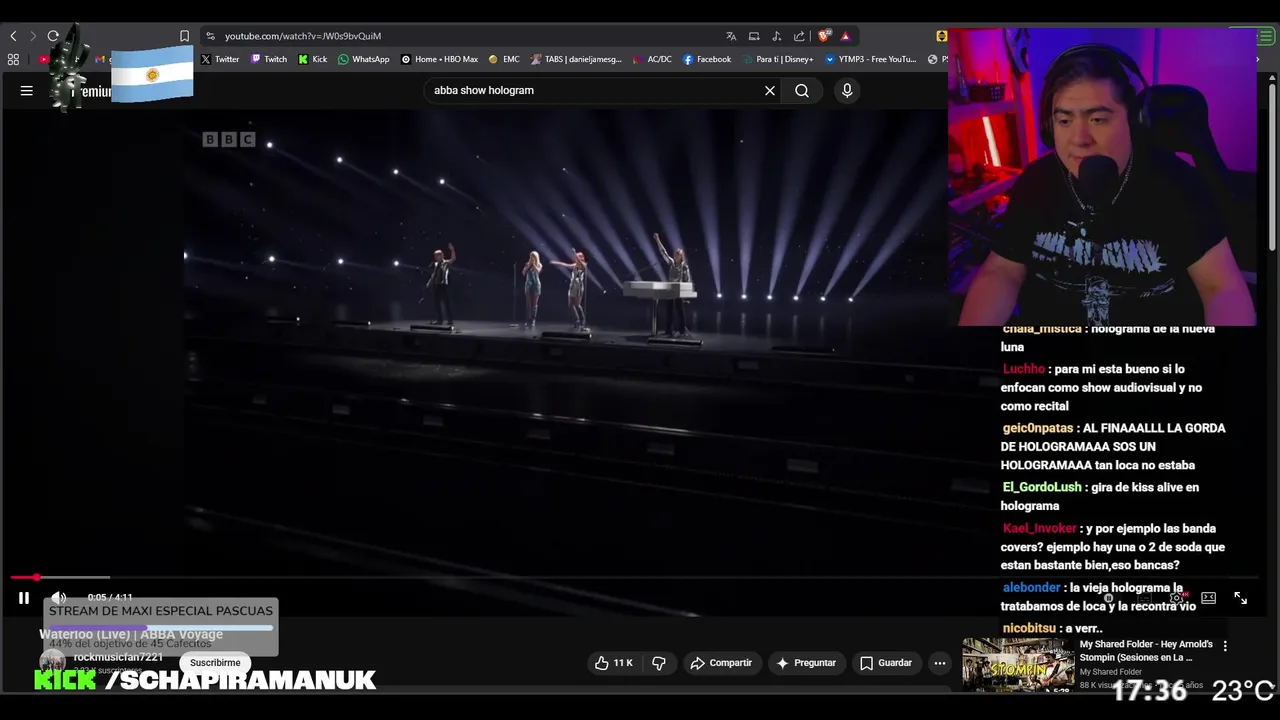Click the Luchho chat username
Viewport: 1280px width, 720px height.
point(1023,369)
